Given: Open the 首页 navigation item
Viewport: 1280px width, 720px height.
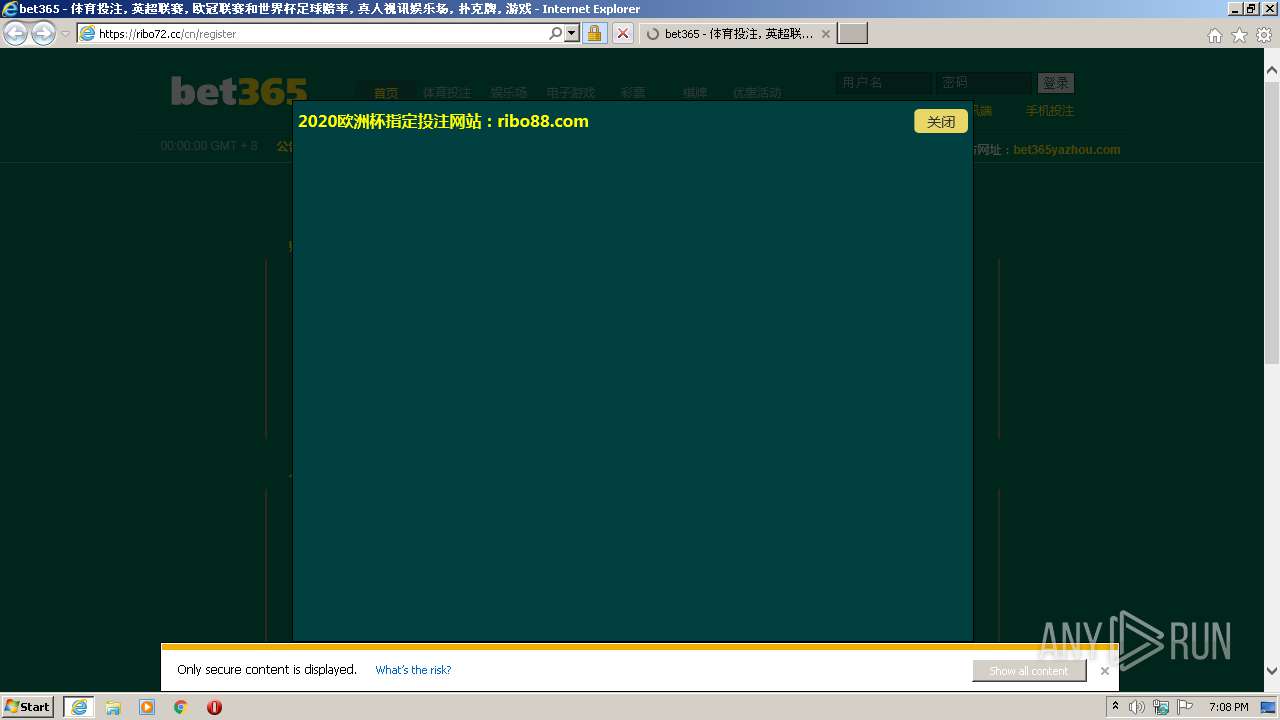Looking at the screenshot, I should (x=386, y=92).
